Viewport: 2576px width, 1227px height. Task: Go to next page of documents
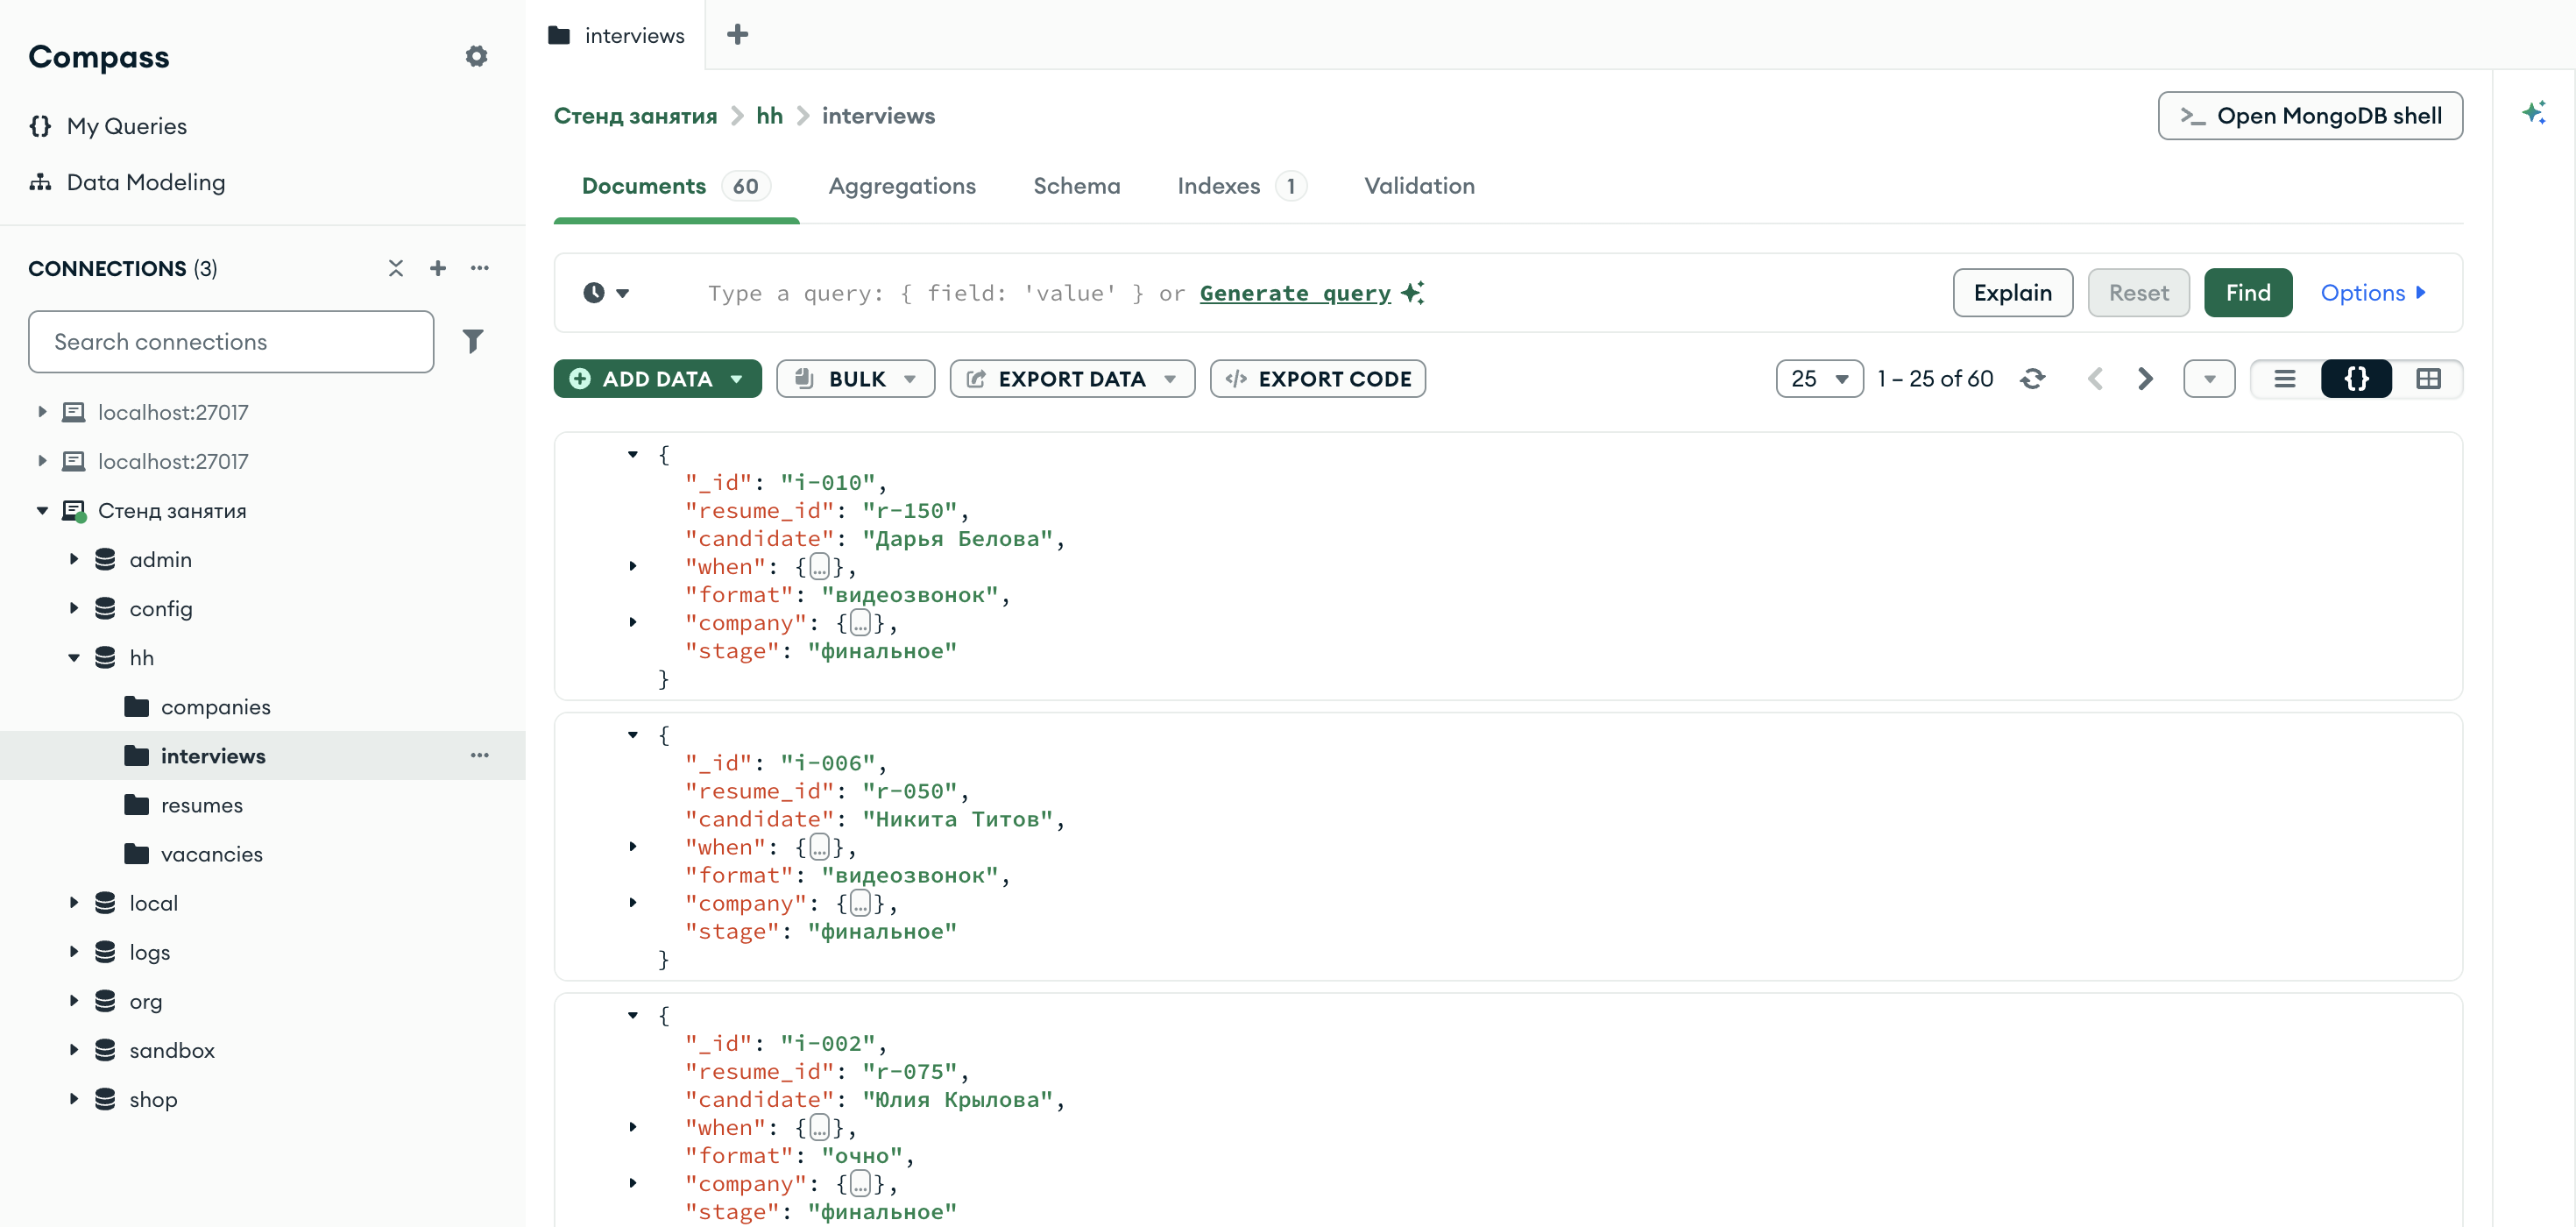(2144, 379)
